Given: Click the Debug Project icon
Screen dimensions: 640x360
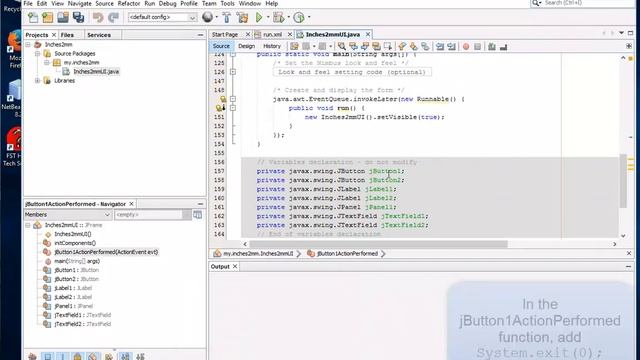Looking at the screenshot, I should tap(278, 17).
